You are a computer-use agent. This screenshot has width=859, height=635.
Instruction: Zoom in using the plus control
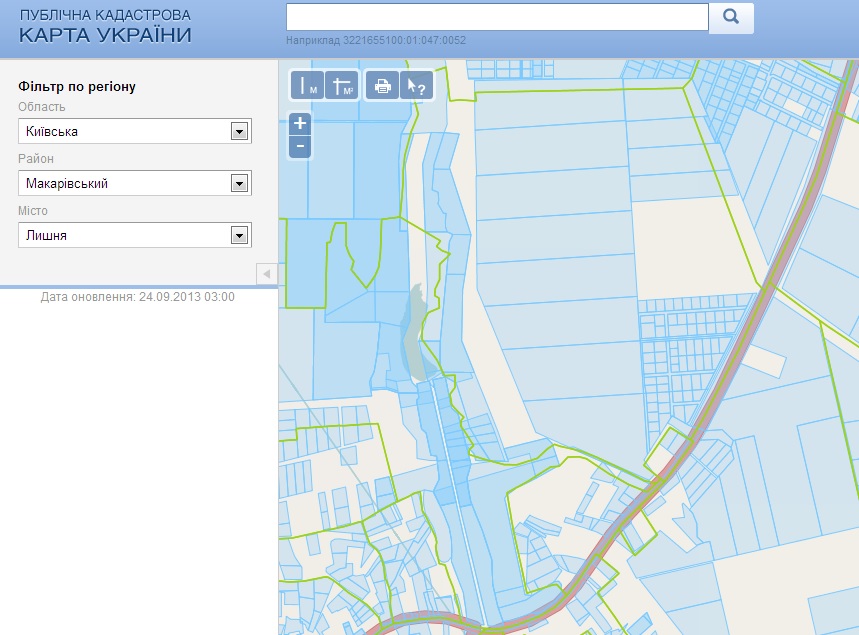pos(299,124)
